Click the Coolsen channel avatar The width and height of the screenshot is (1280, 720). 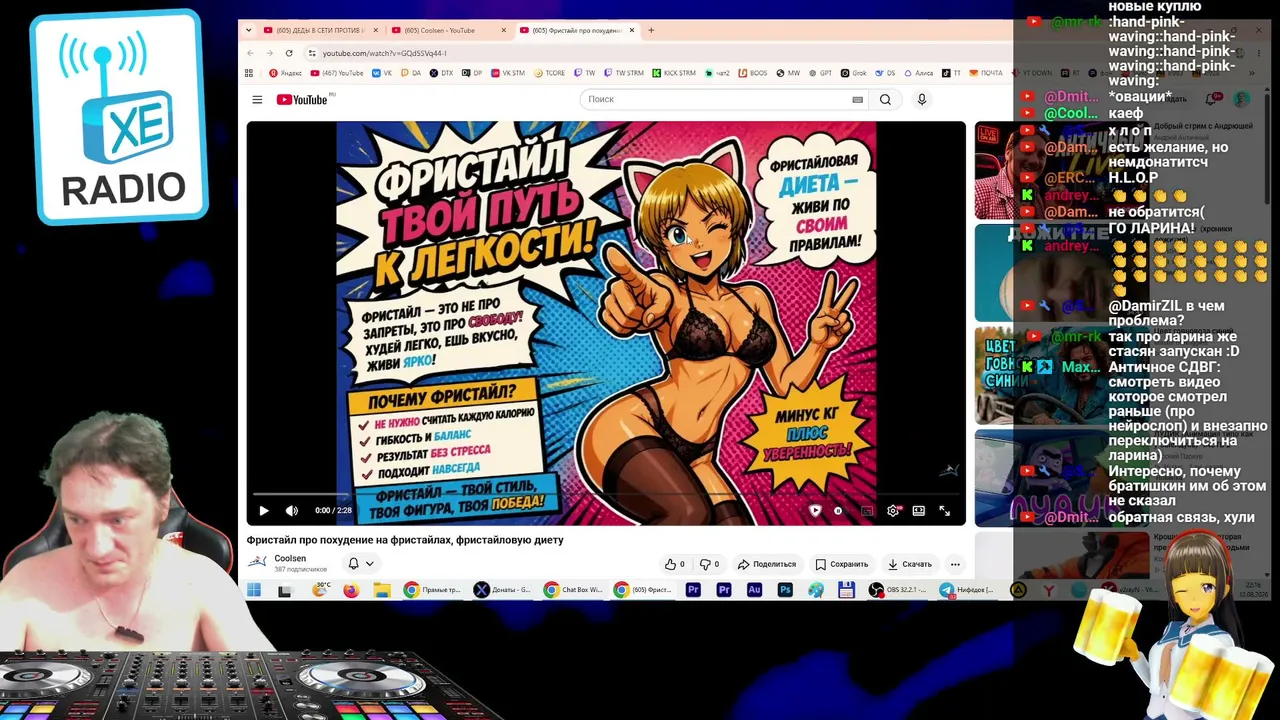tap(257, 562)
